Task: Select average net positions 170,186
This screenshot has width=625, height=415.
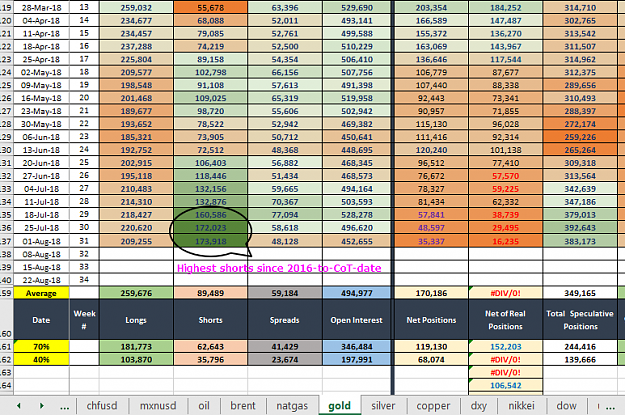Action: click(x=431, y=293)
